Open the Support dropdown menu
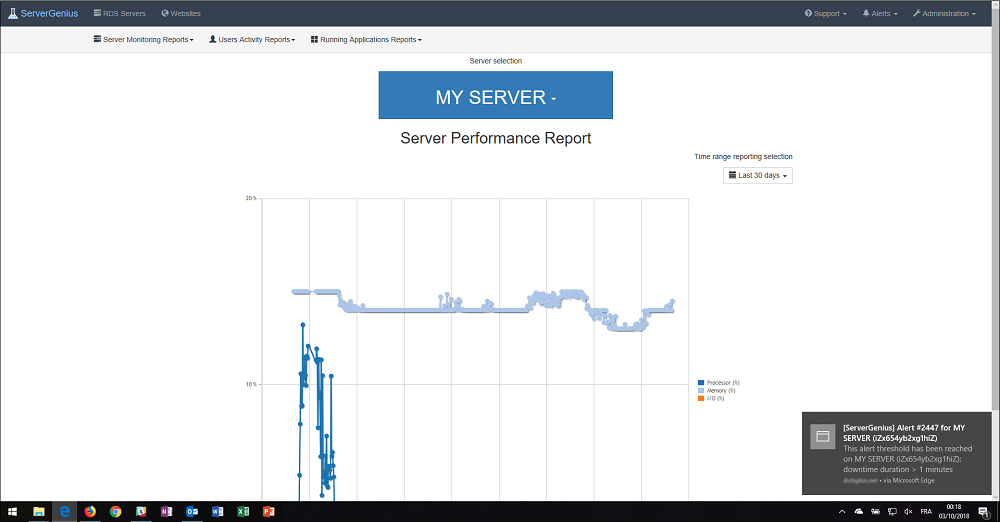 825,14
